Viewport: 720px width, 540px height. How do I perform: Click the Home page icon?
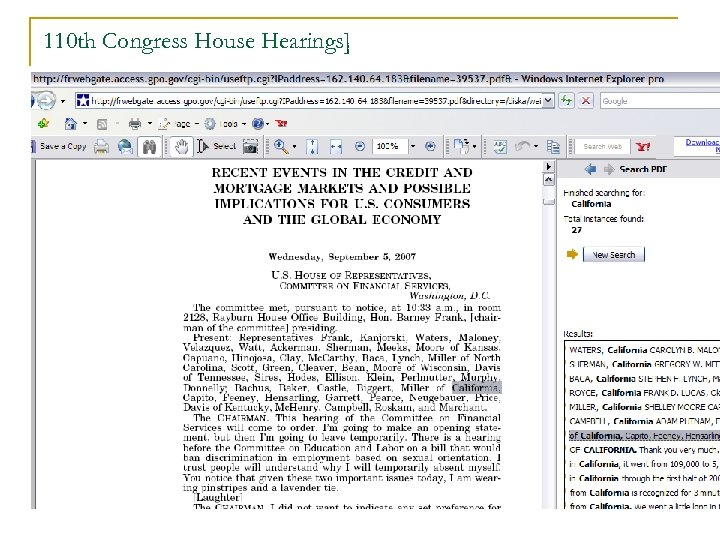70,123
